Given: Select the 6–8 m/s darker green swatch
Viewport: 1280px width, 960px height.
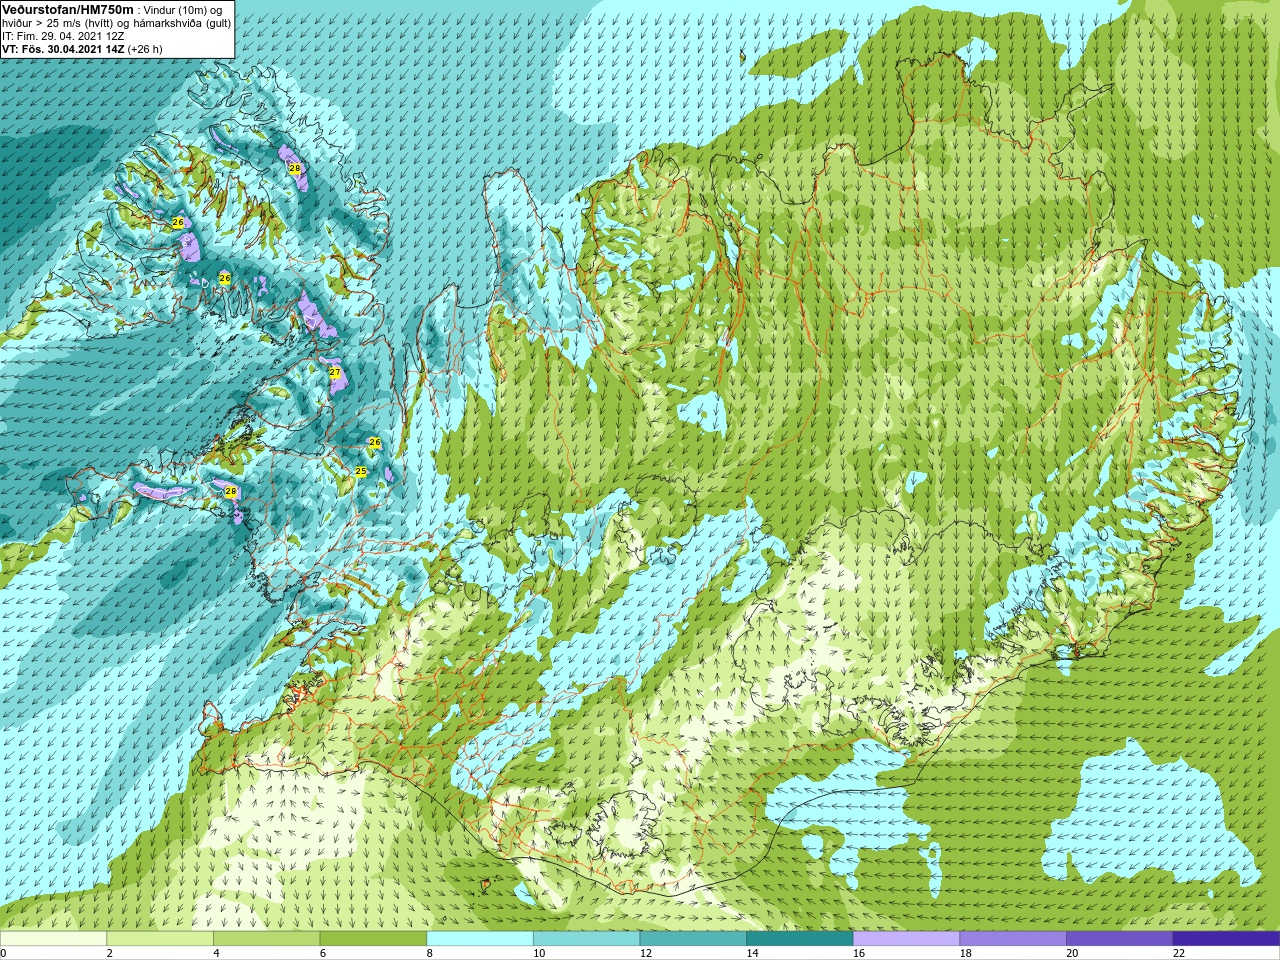Looking at the screenshot, I should click(373, 939).
